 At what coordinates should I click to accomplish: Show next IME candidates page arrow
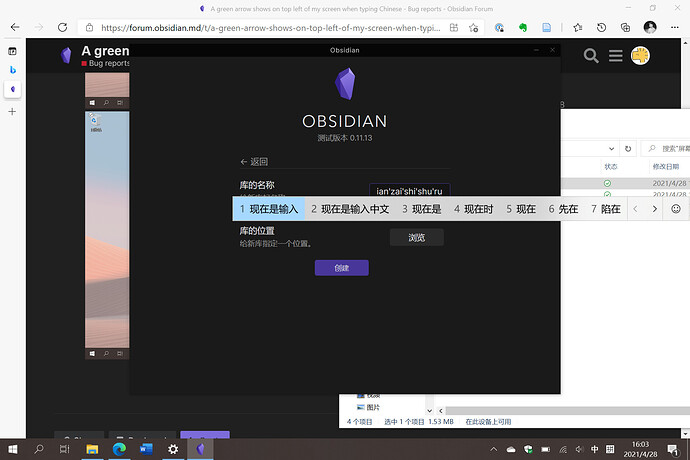point(654,209)
